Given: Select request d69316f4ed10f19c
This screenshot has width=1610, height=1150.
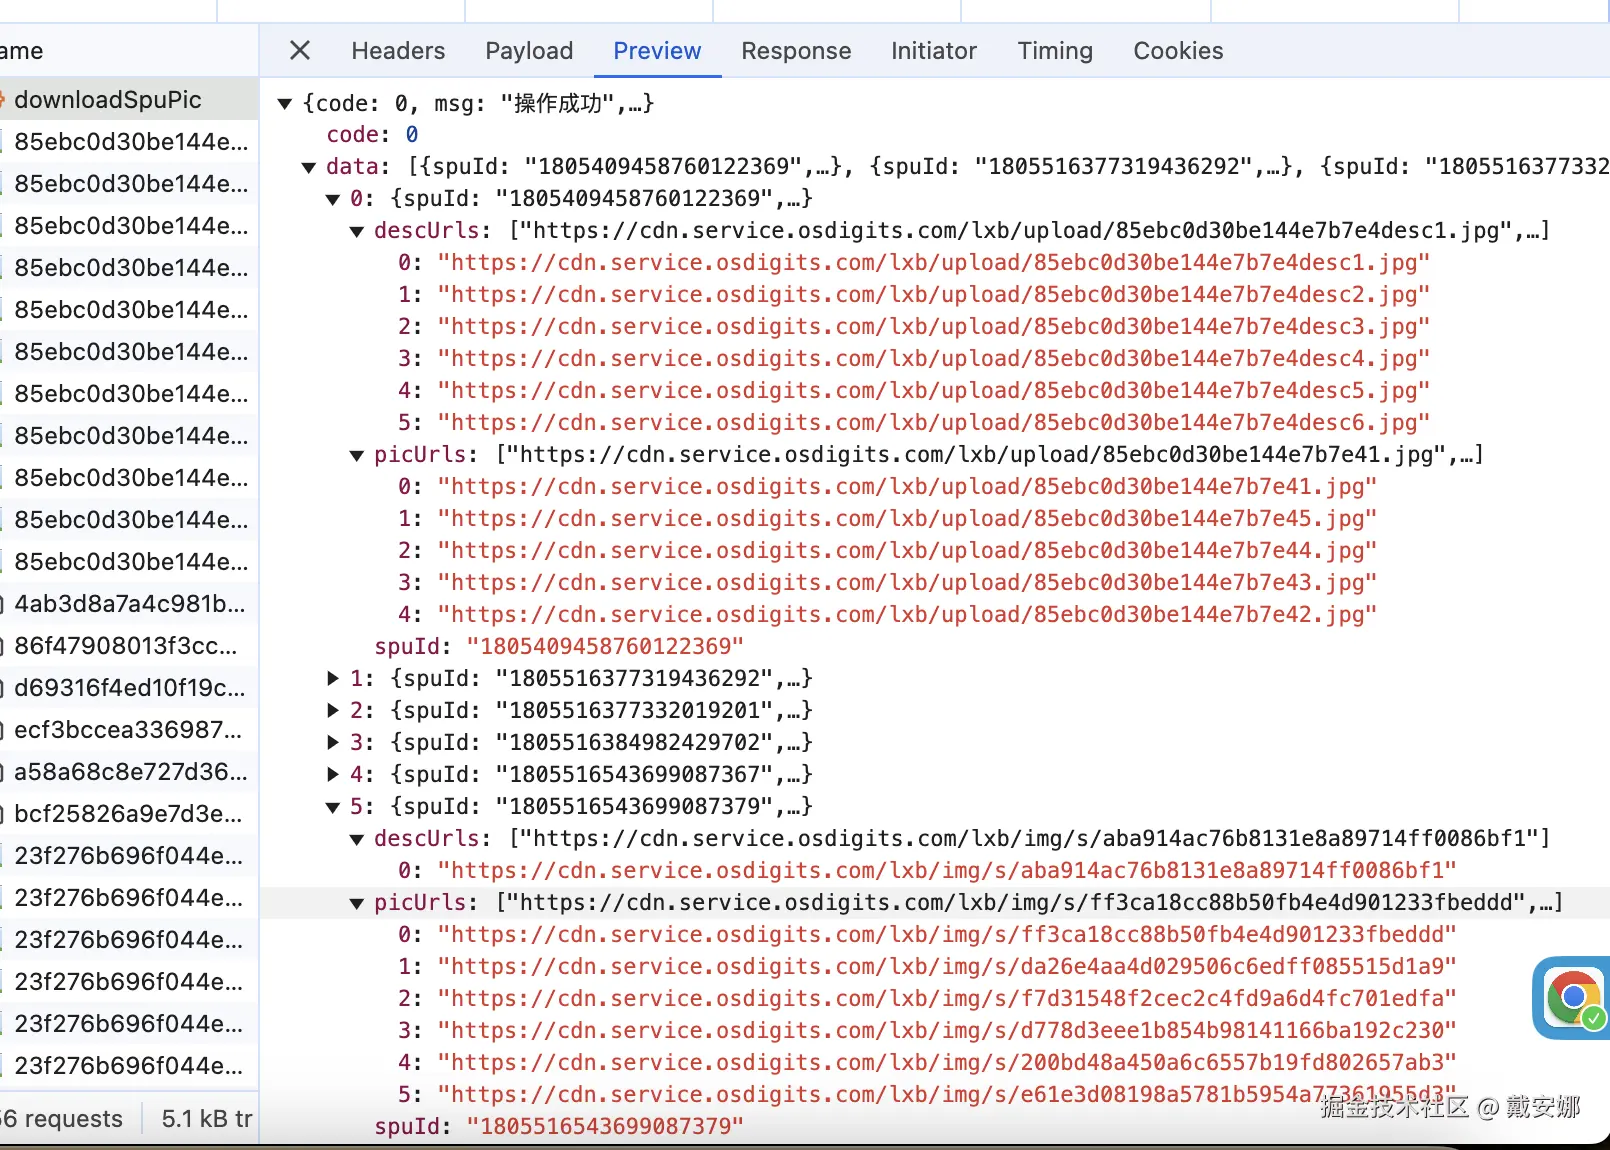Looking at the screenshot, I should (x=129, y=687).
